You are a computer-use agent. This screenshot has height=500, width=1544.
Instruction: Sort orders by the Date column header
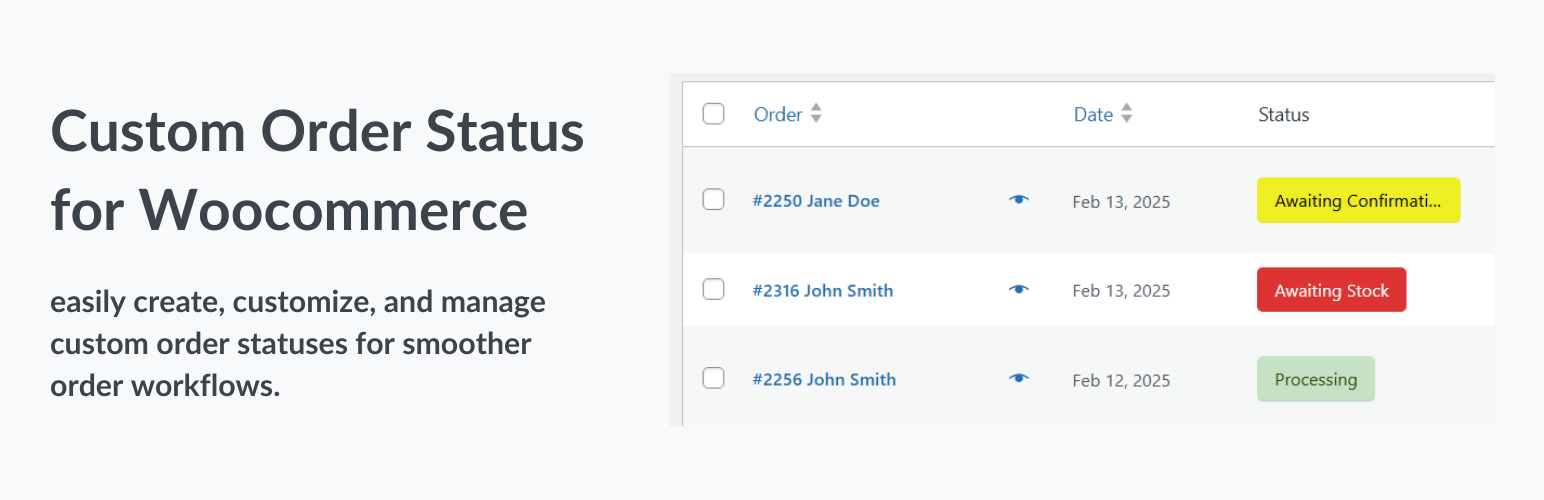click(1093, 114)
